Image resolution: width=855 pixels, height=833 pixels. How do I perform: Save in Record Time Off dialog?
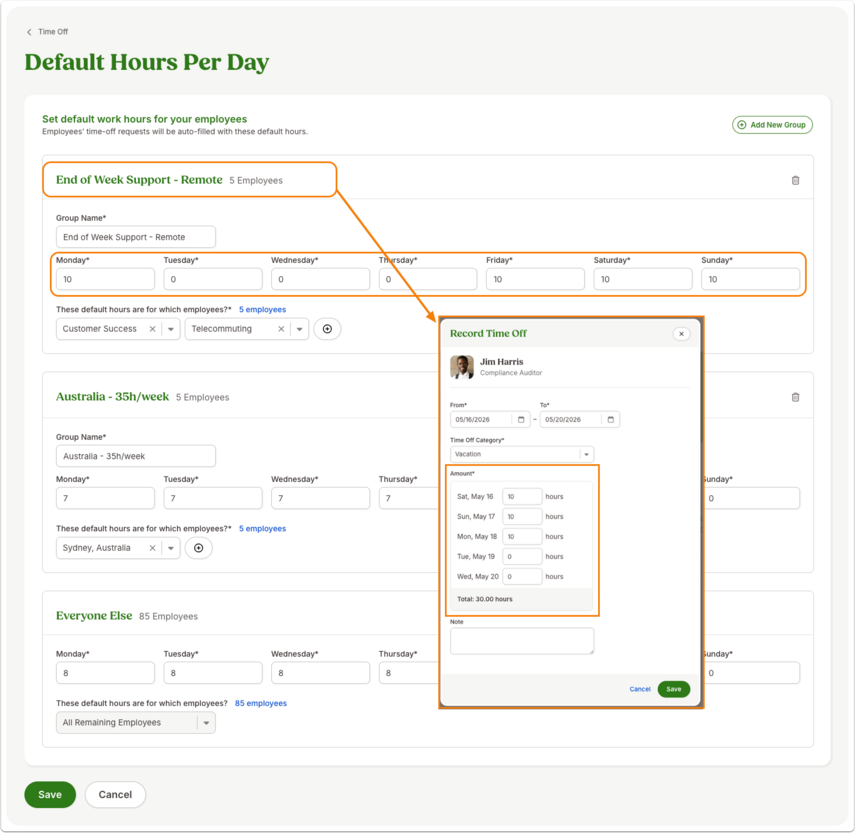pyautogui.click(x=673, y=689)
